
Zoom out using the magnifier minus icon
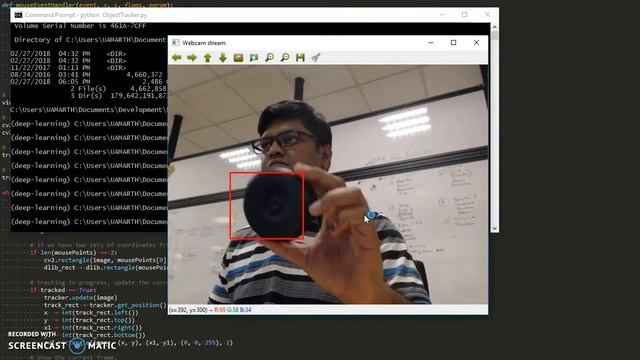285,58
